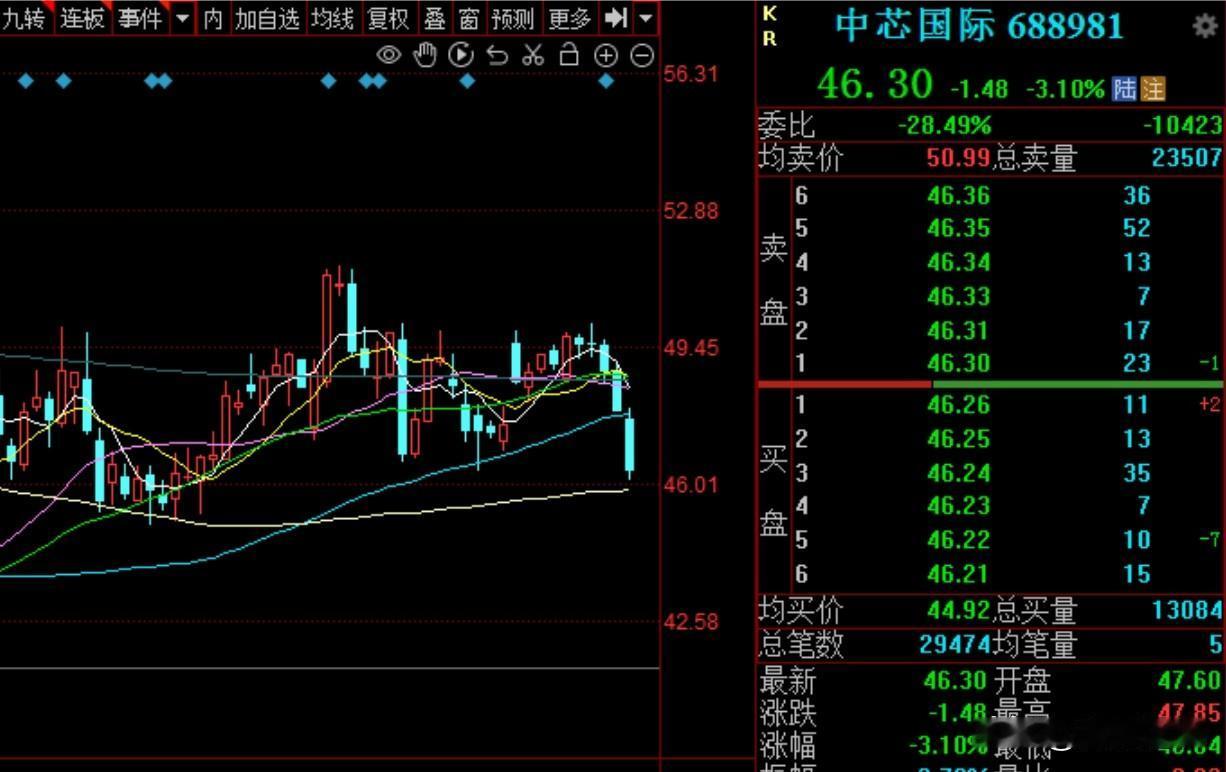Click the 卖盘 sell-side label
This screenshot has width=1226, height=772.
point(774,280)
